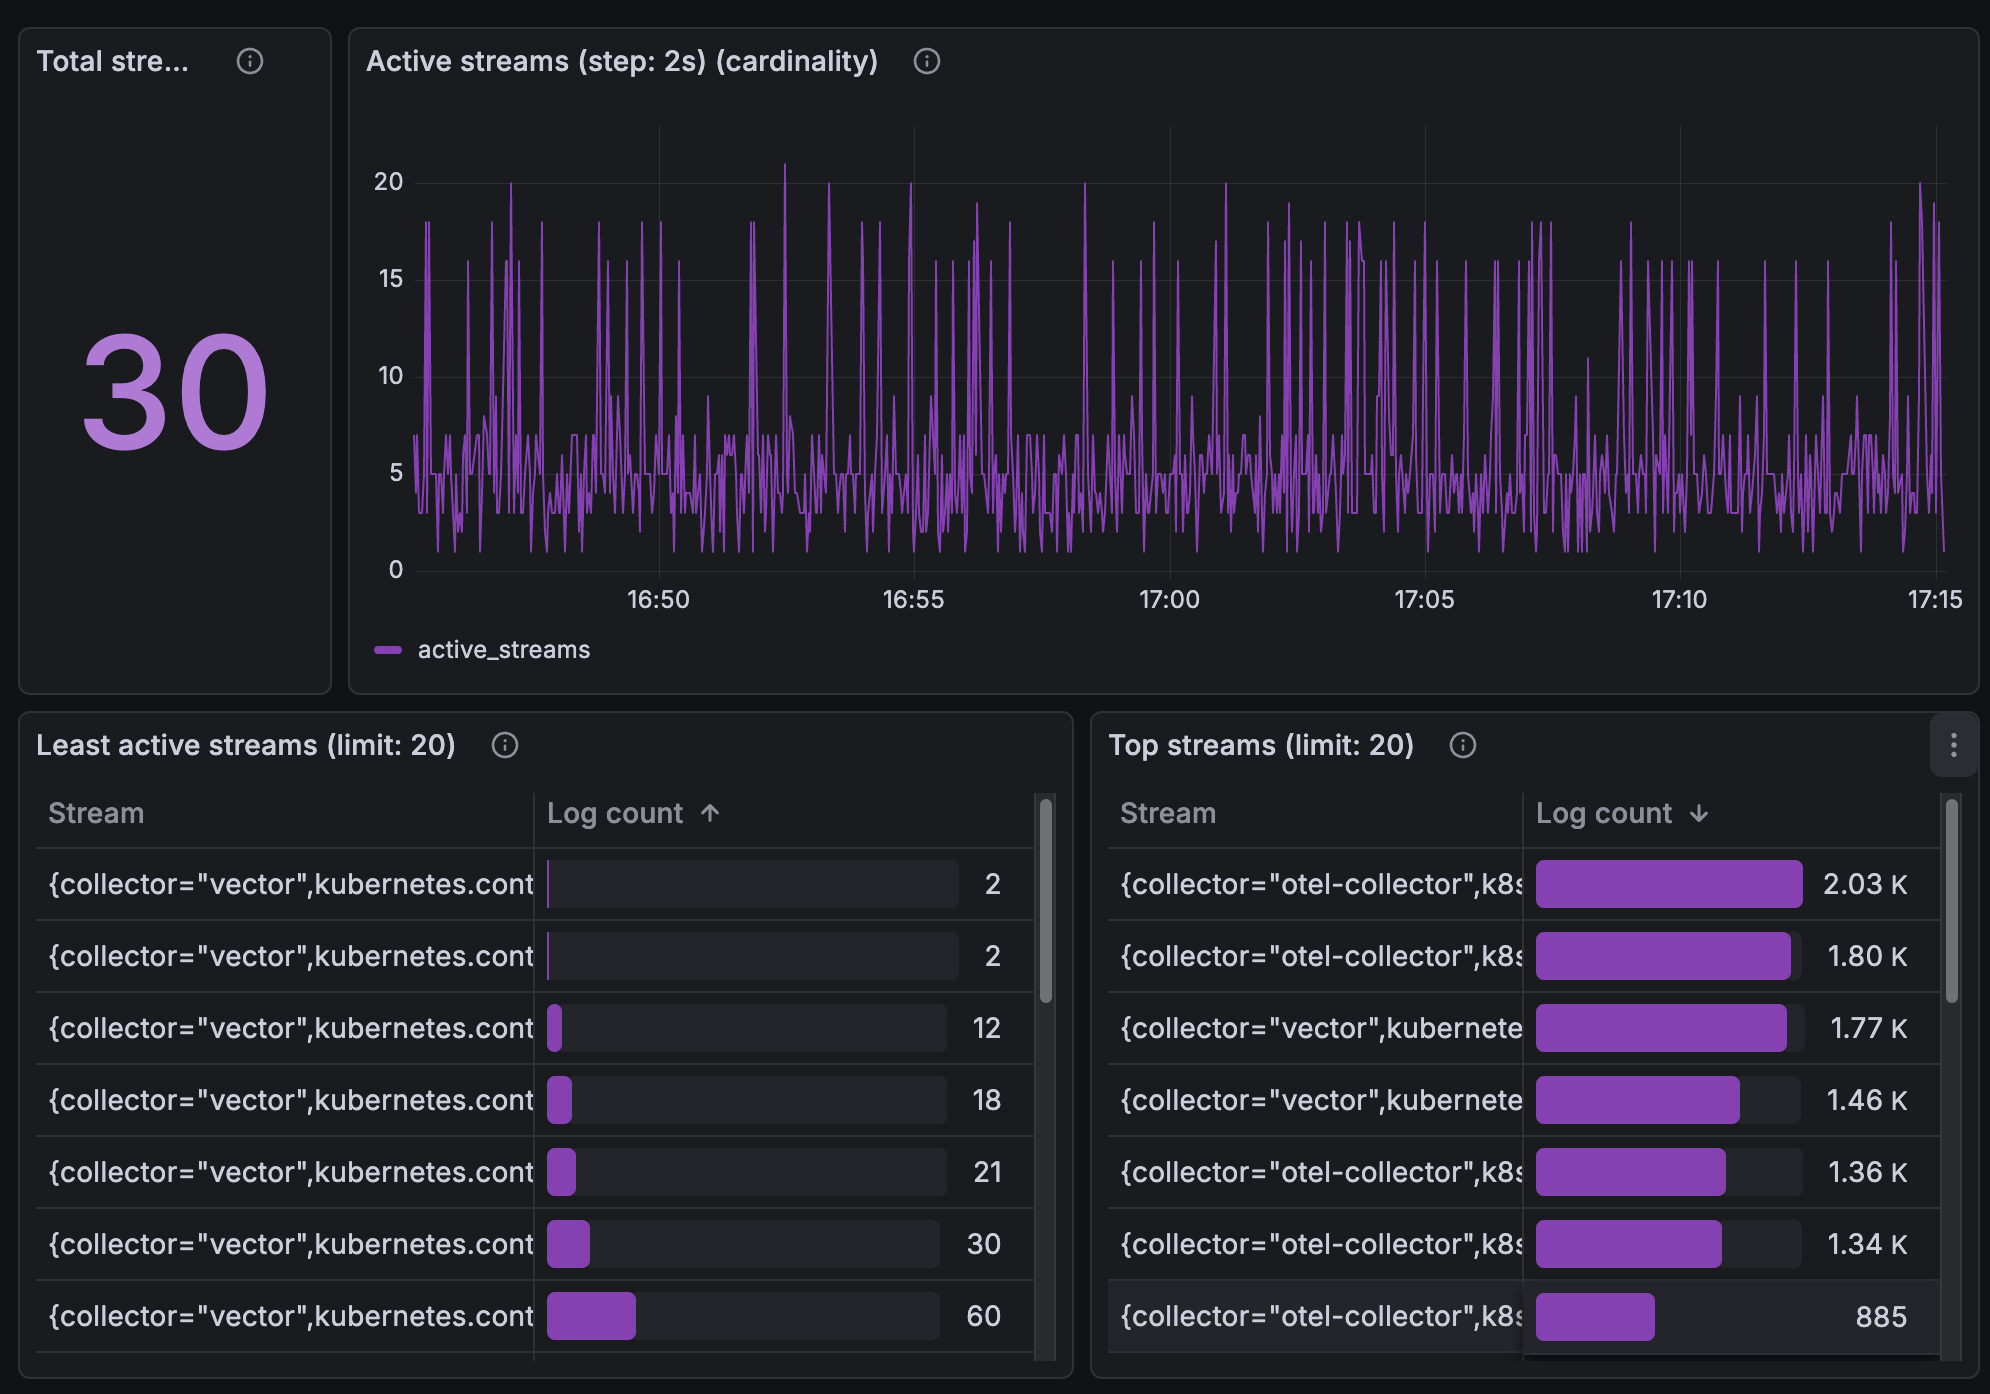Viewport: 1990px width, 1394px height.
Task: Click info icon beside Active streams title
Action: (x=926, y=61)
